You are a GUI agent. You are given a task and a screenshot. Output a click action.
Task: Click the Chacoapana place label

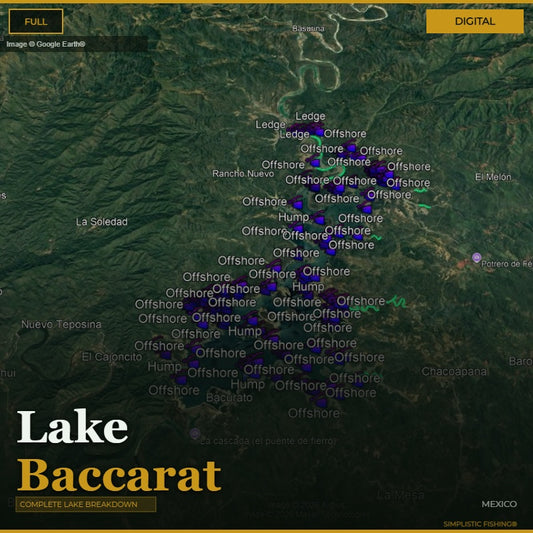pyautogui.click(x=455, y=371)
